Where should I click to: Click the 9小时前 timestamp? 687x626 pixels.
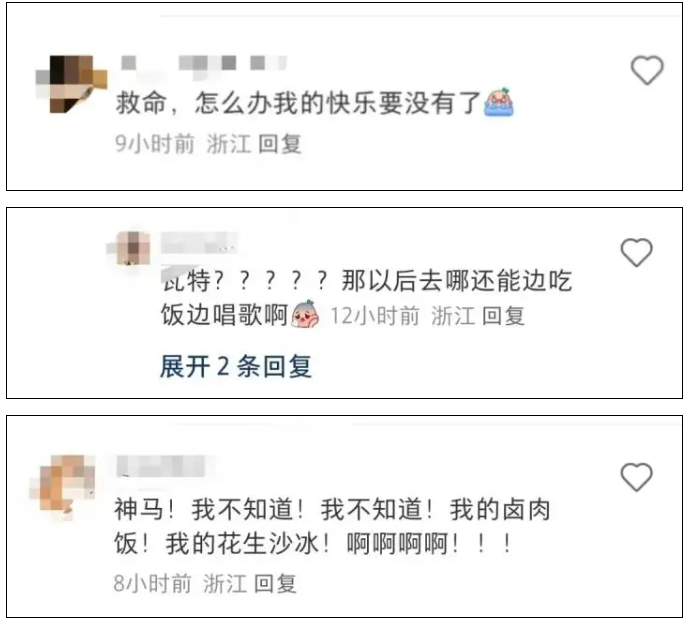click(x=155, y=144)
